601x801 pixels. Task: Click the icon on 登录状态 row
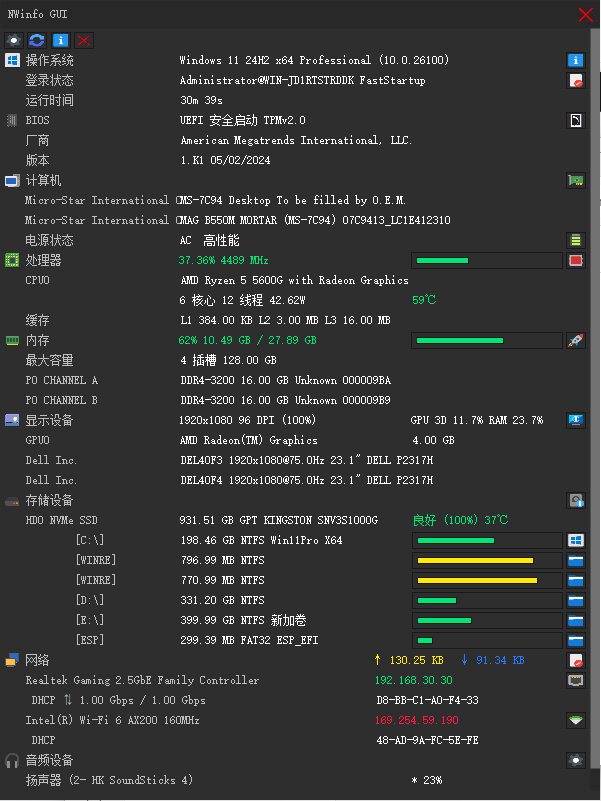(x=576, y=80)
